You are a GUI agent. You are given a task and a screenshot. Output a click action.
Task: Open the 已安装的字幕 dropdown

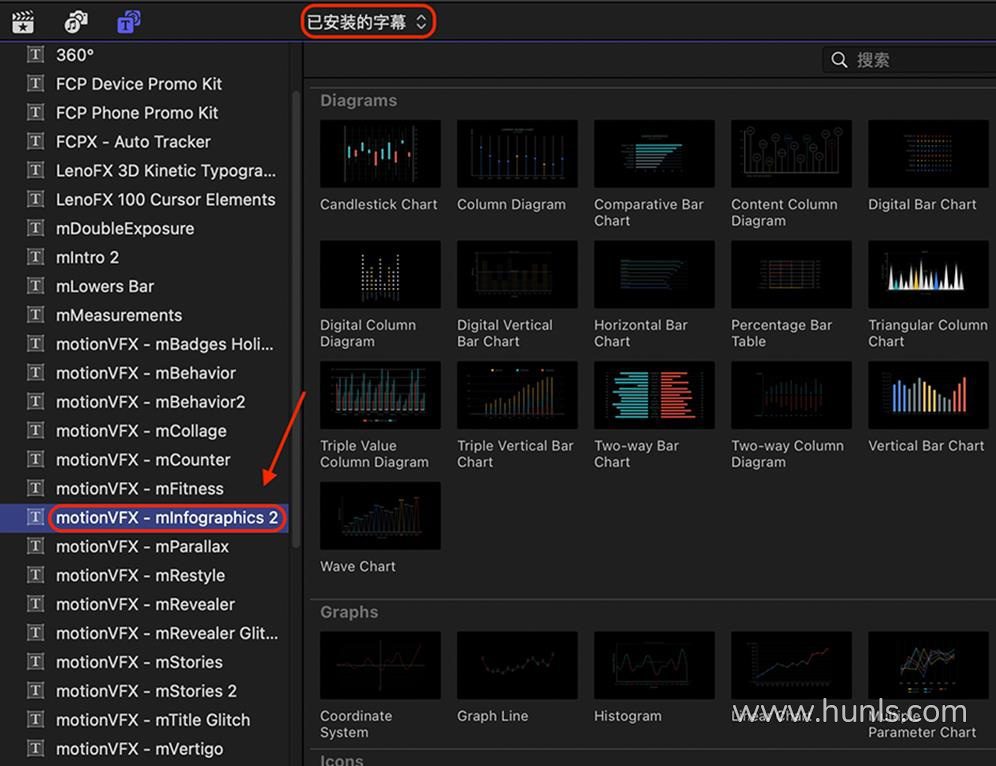[368, 22]
